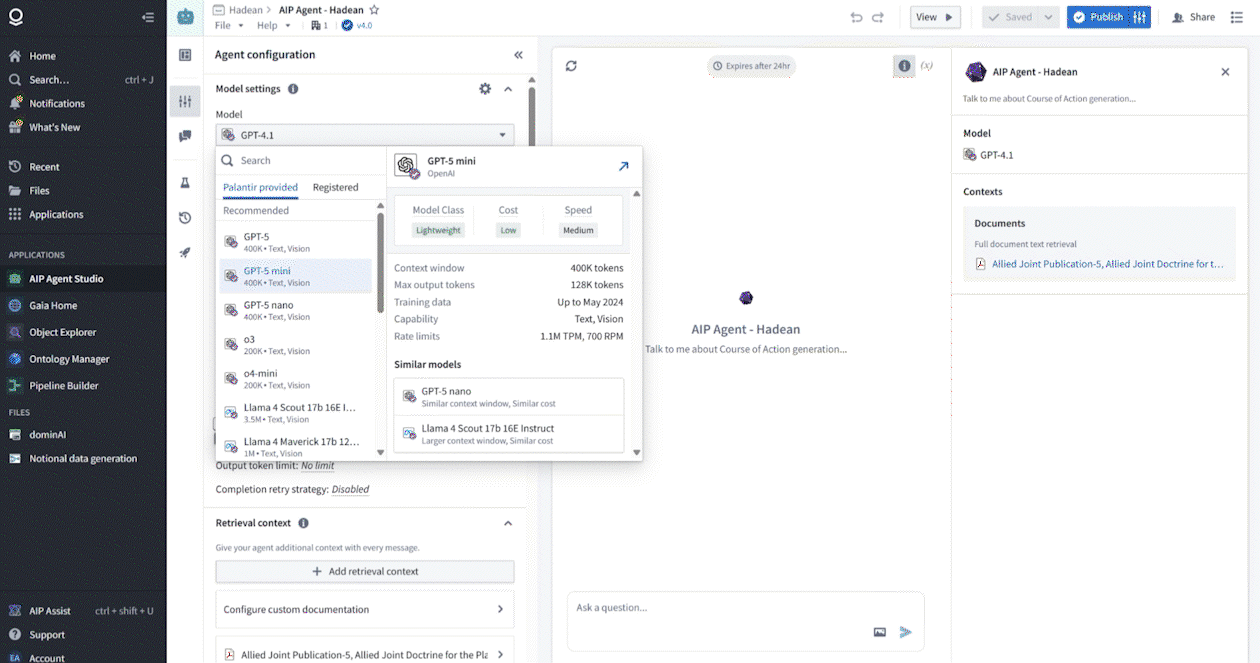Click the flask evaluations icon in side strip
The height and width of the screenshot is (663, 1260).
(185, 183)
